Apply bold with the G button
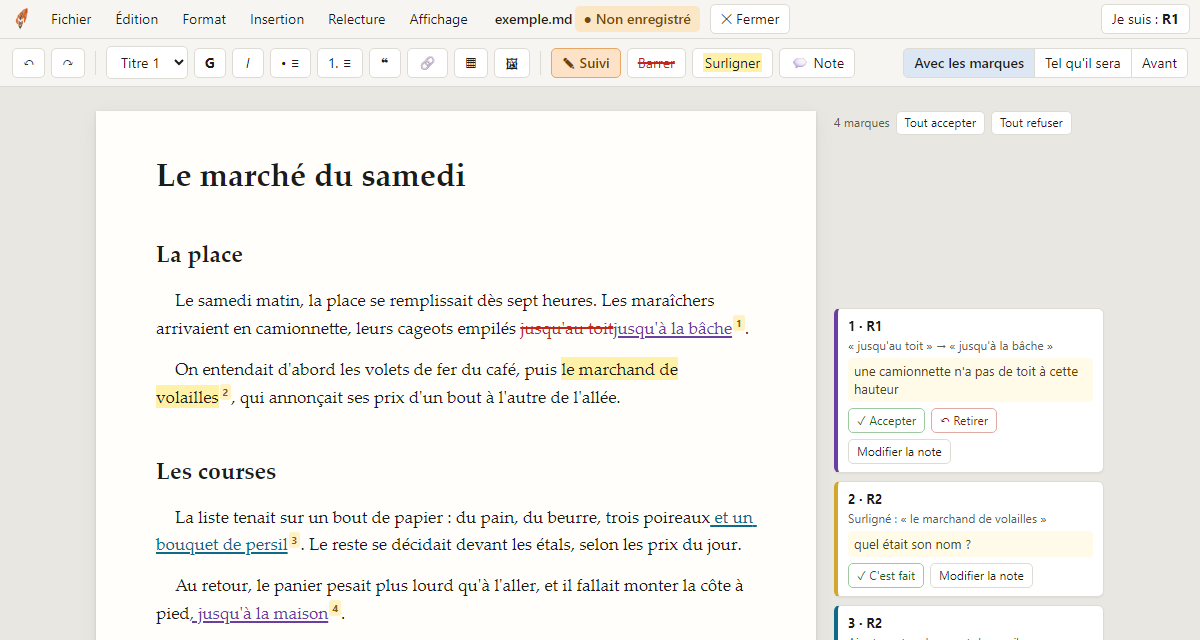The width and height of the screenshot is (1200, 640). [x=210, y=63]
